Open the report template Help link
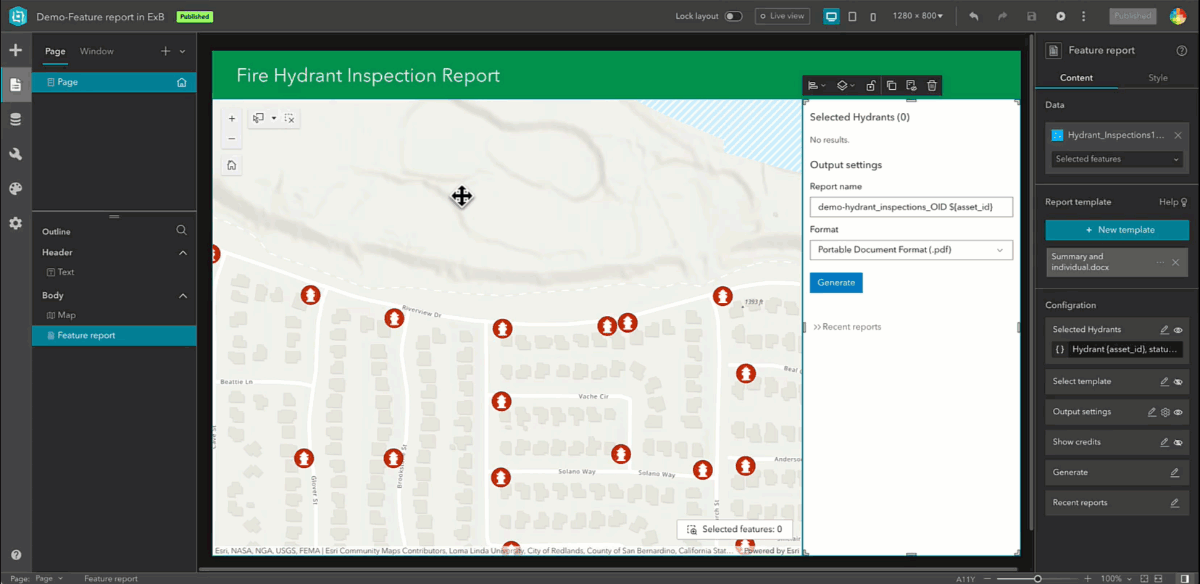The height and width of the screenshot is (584, 1200). (1172, 202)
